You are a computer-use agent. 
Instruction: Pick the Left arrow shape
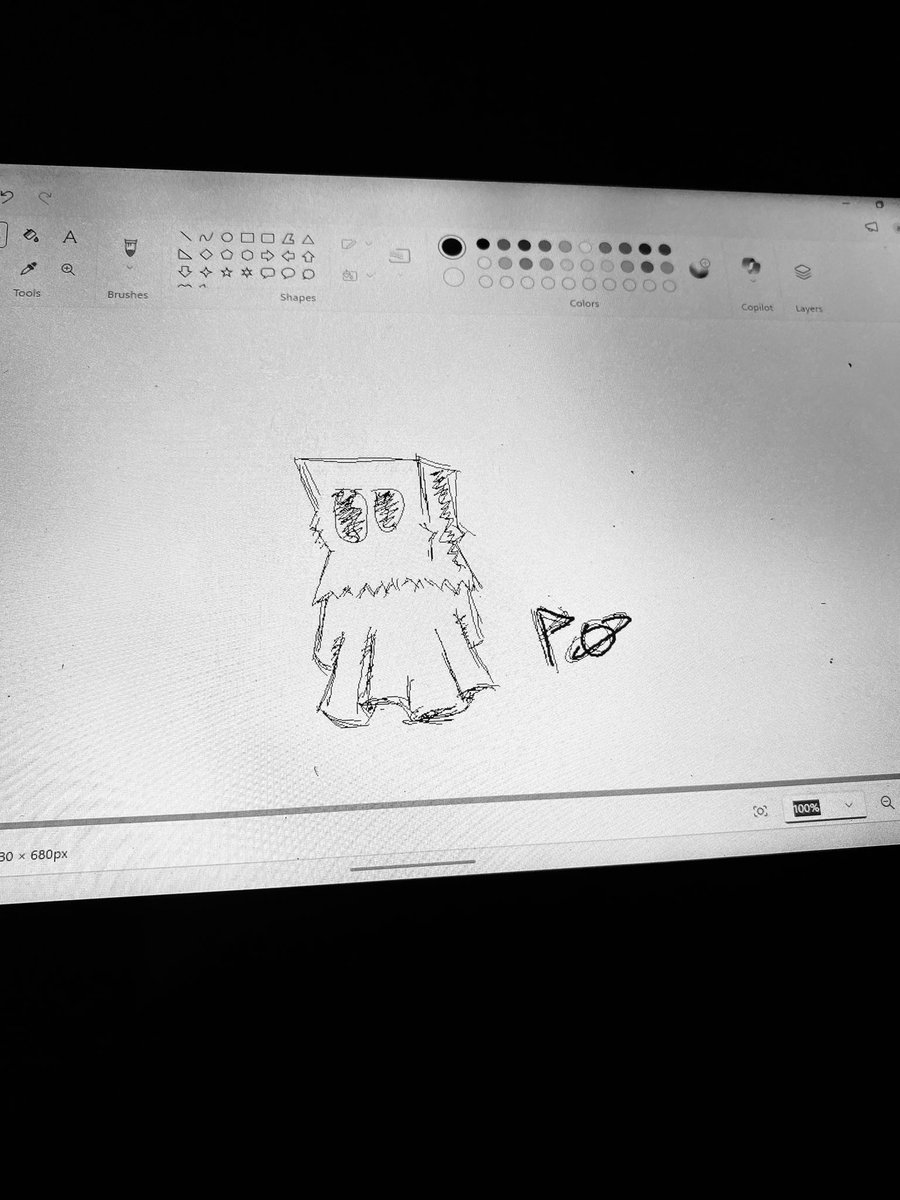(x=288, y=256)
